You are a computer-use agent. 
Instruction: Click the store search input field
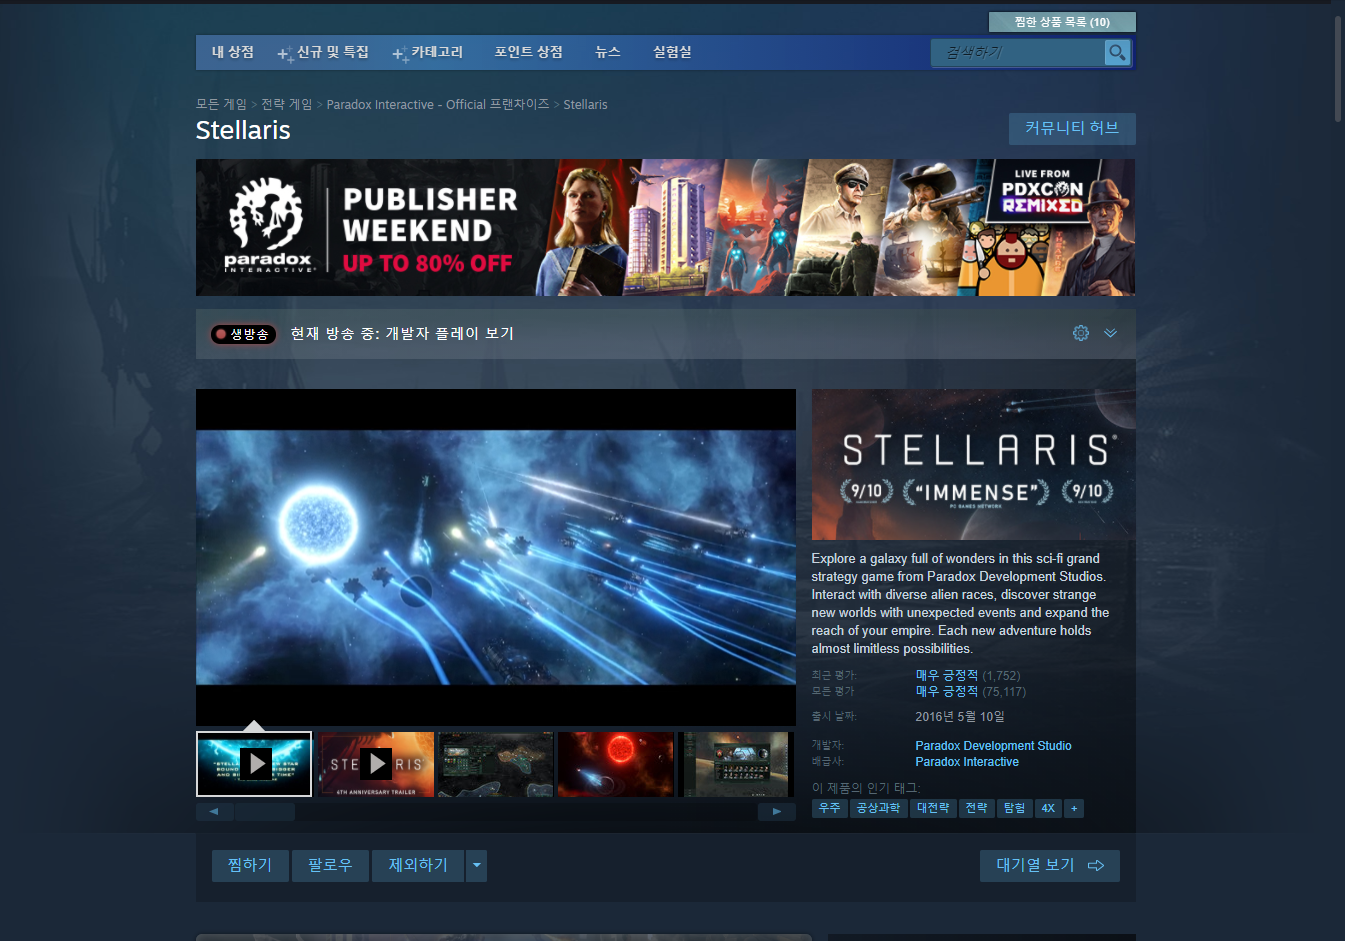coord(1017,53)
